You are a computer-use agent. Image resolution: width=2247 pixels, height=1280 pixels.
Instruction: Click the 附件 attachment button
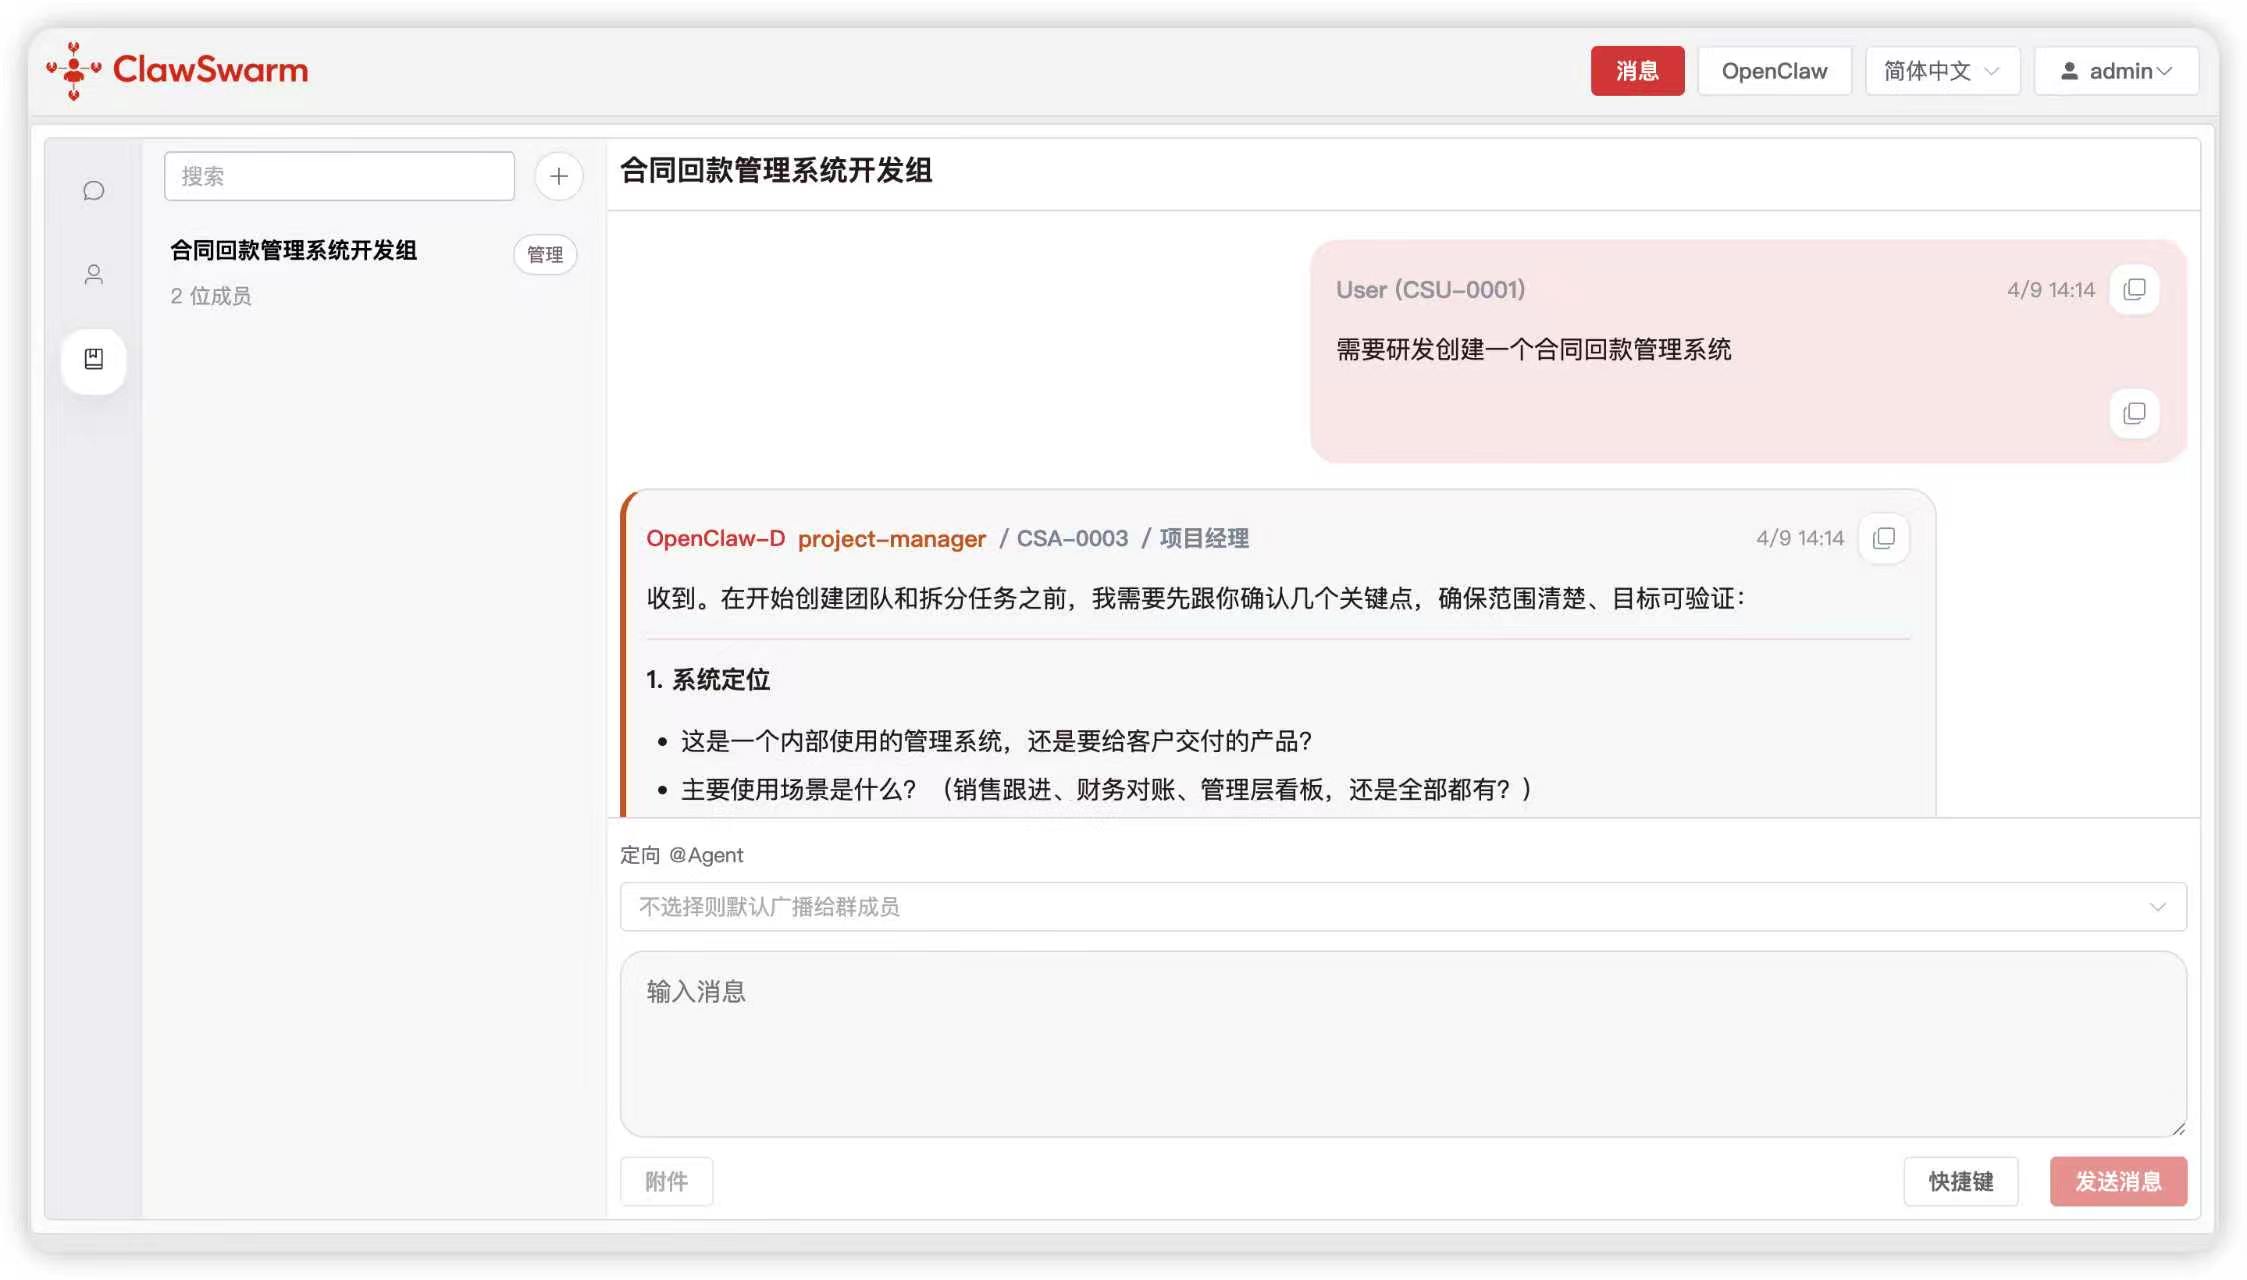coord(666,1182)
